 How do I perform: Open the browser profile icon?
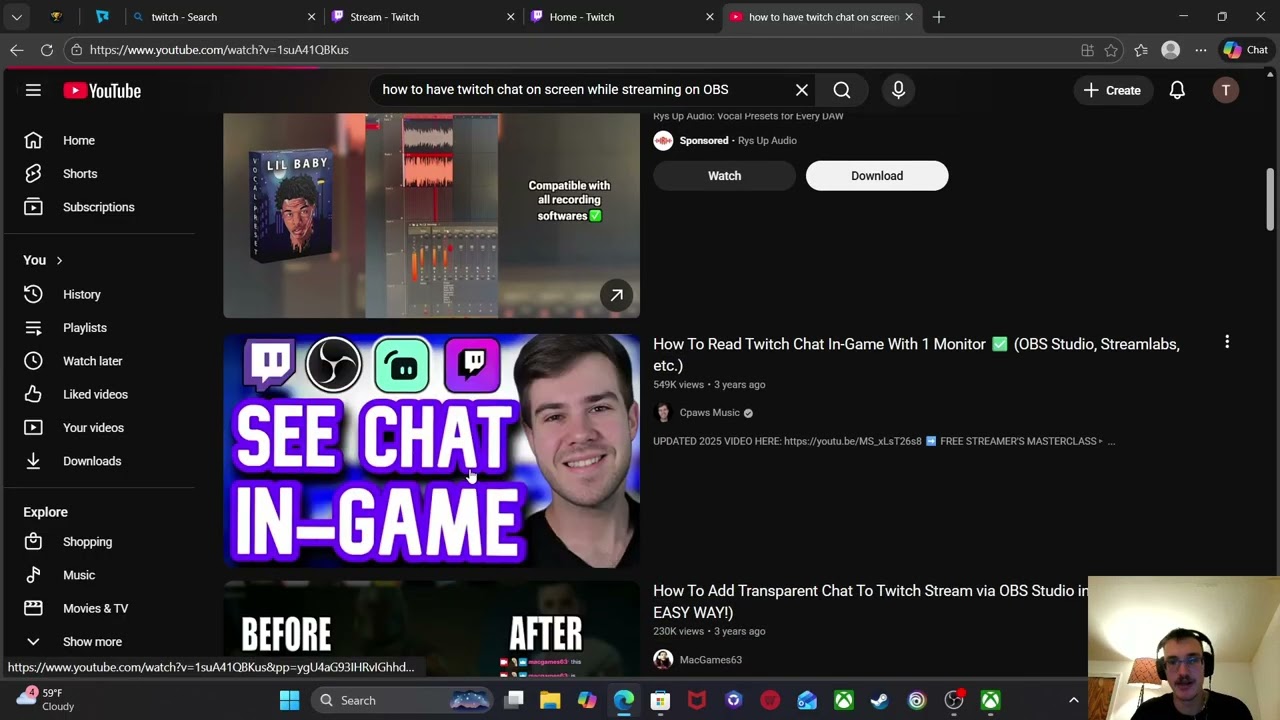click(x=1171, y=50)
